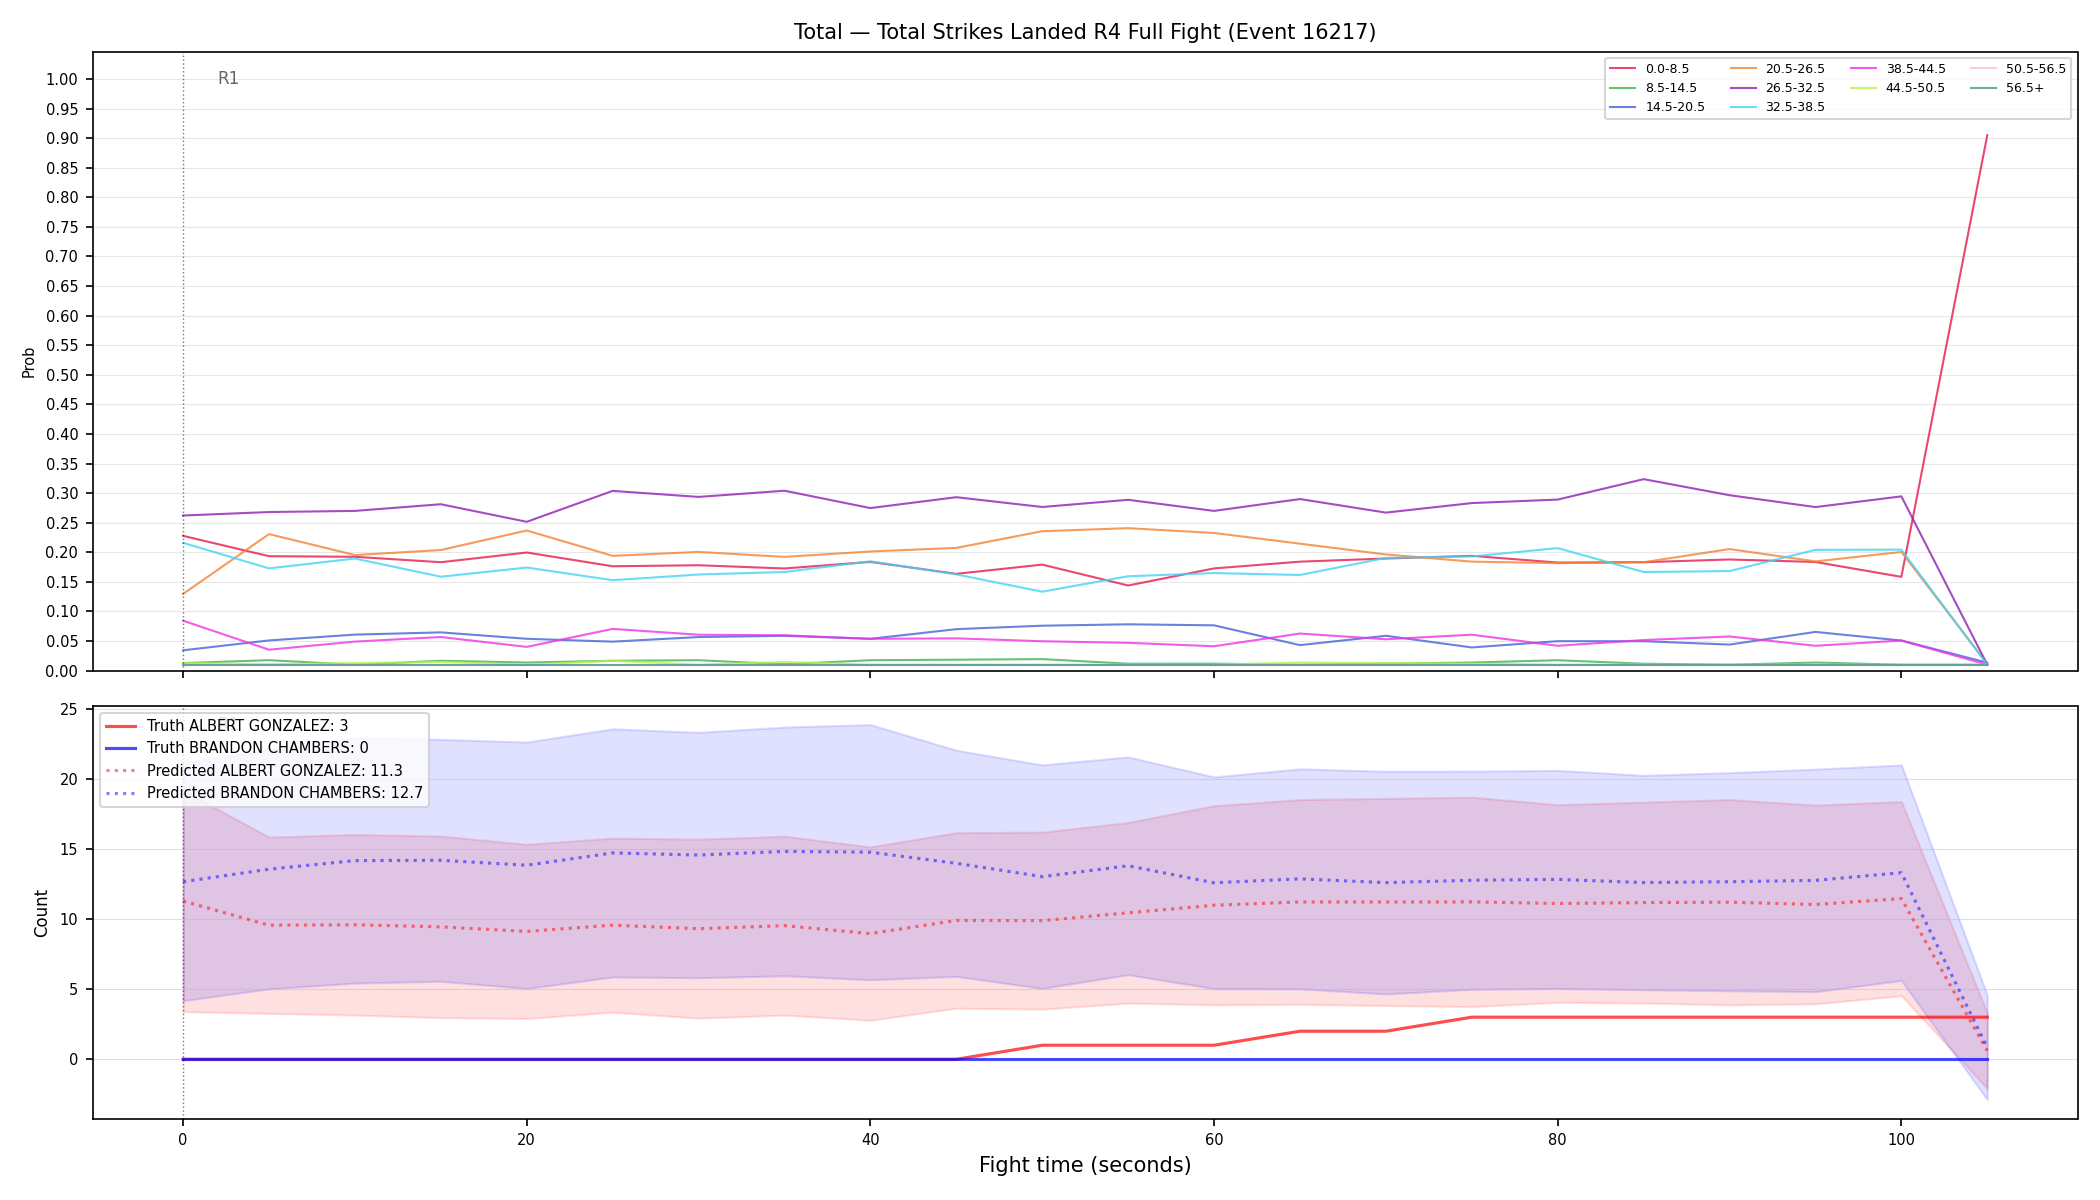This screenshot has width=2100, height=1200.
Task: Click the 60 tick on the fight-time axis
Action: coord(1213,1138)
